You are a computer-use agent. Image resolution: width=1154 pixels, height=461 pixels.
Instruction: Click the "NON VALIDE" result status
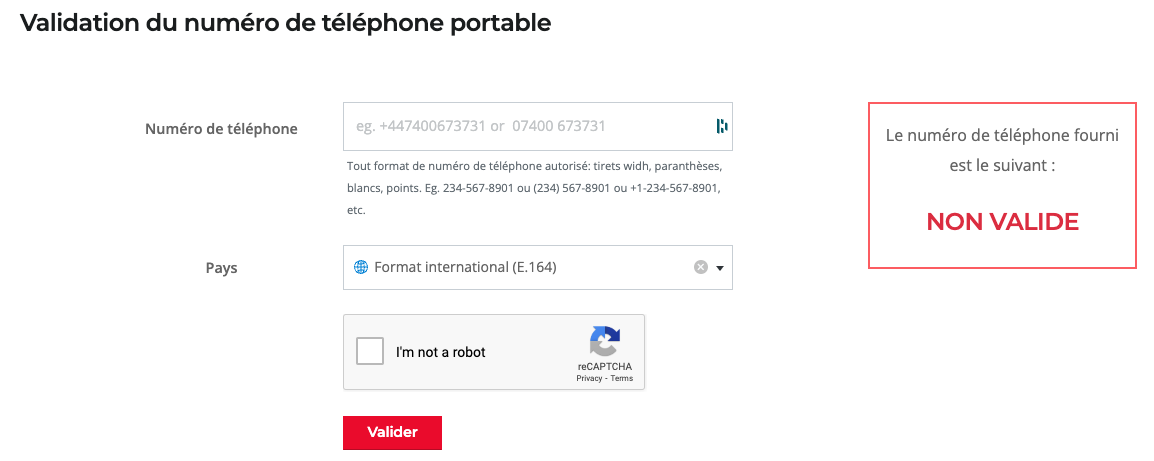[1002, 222]
